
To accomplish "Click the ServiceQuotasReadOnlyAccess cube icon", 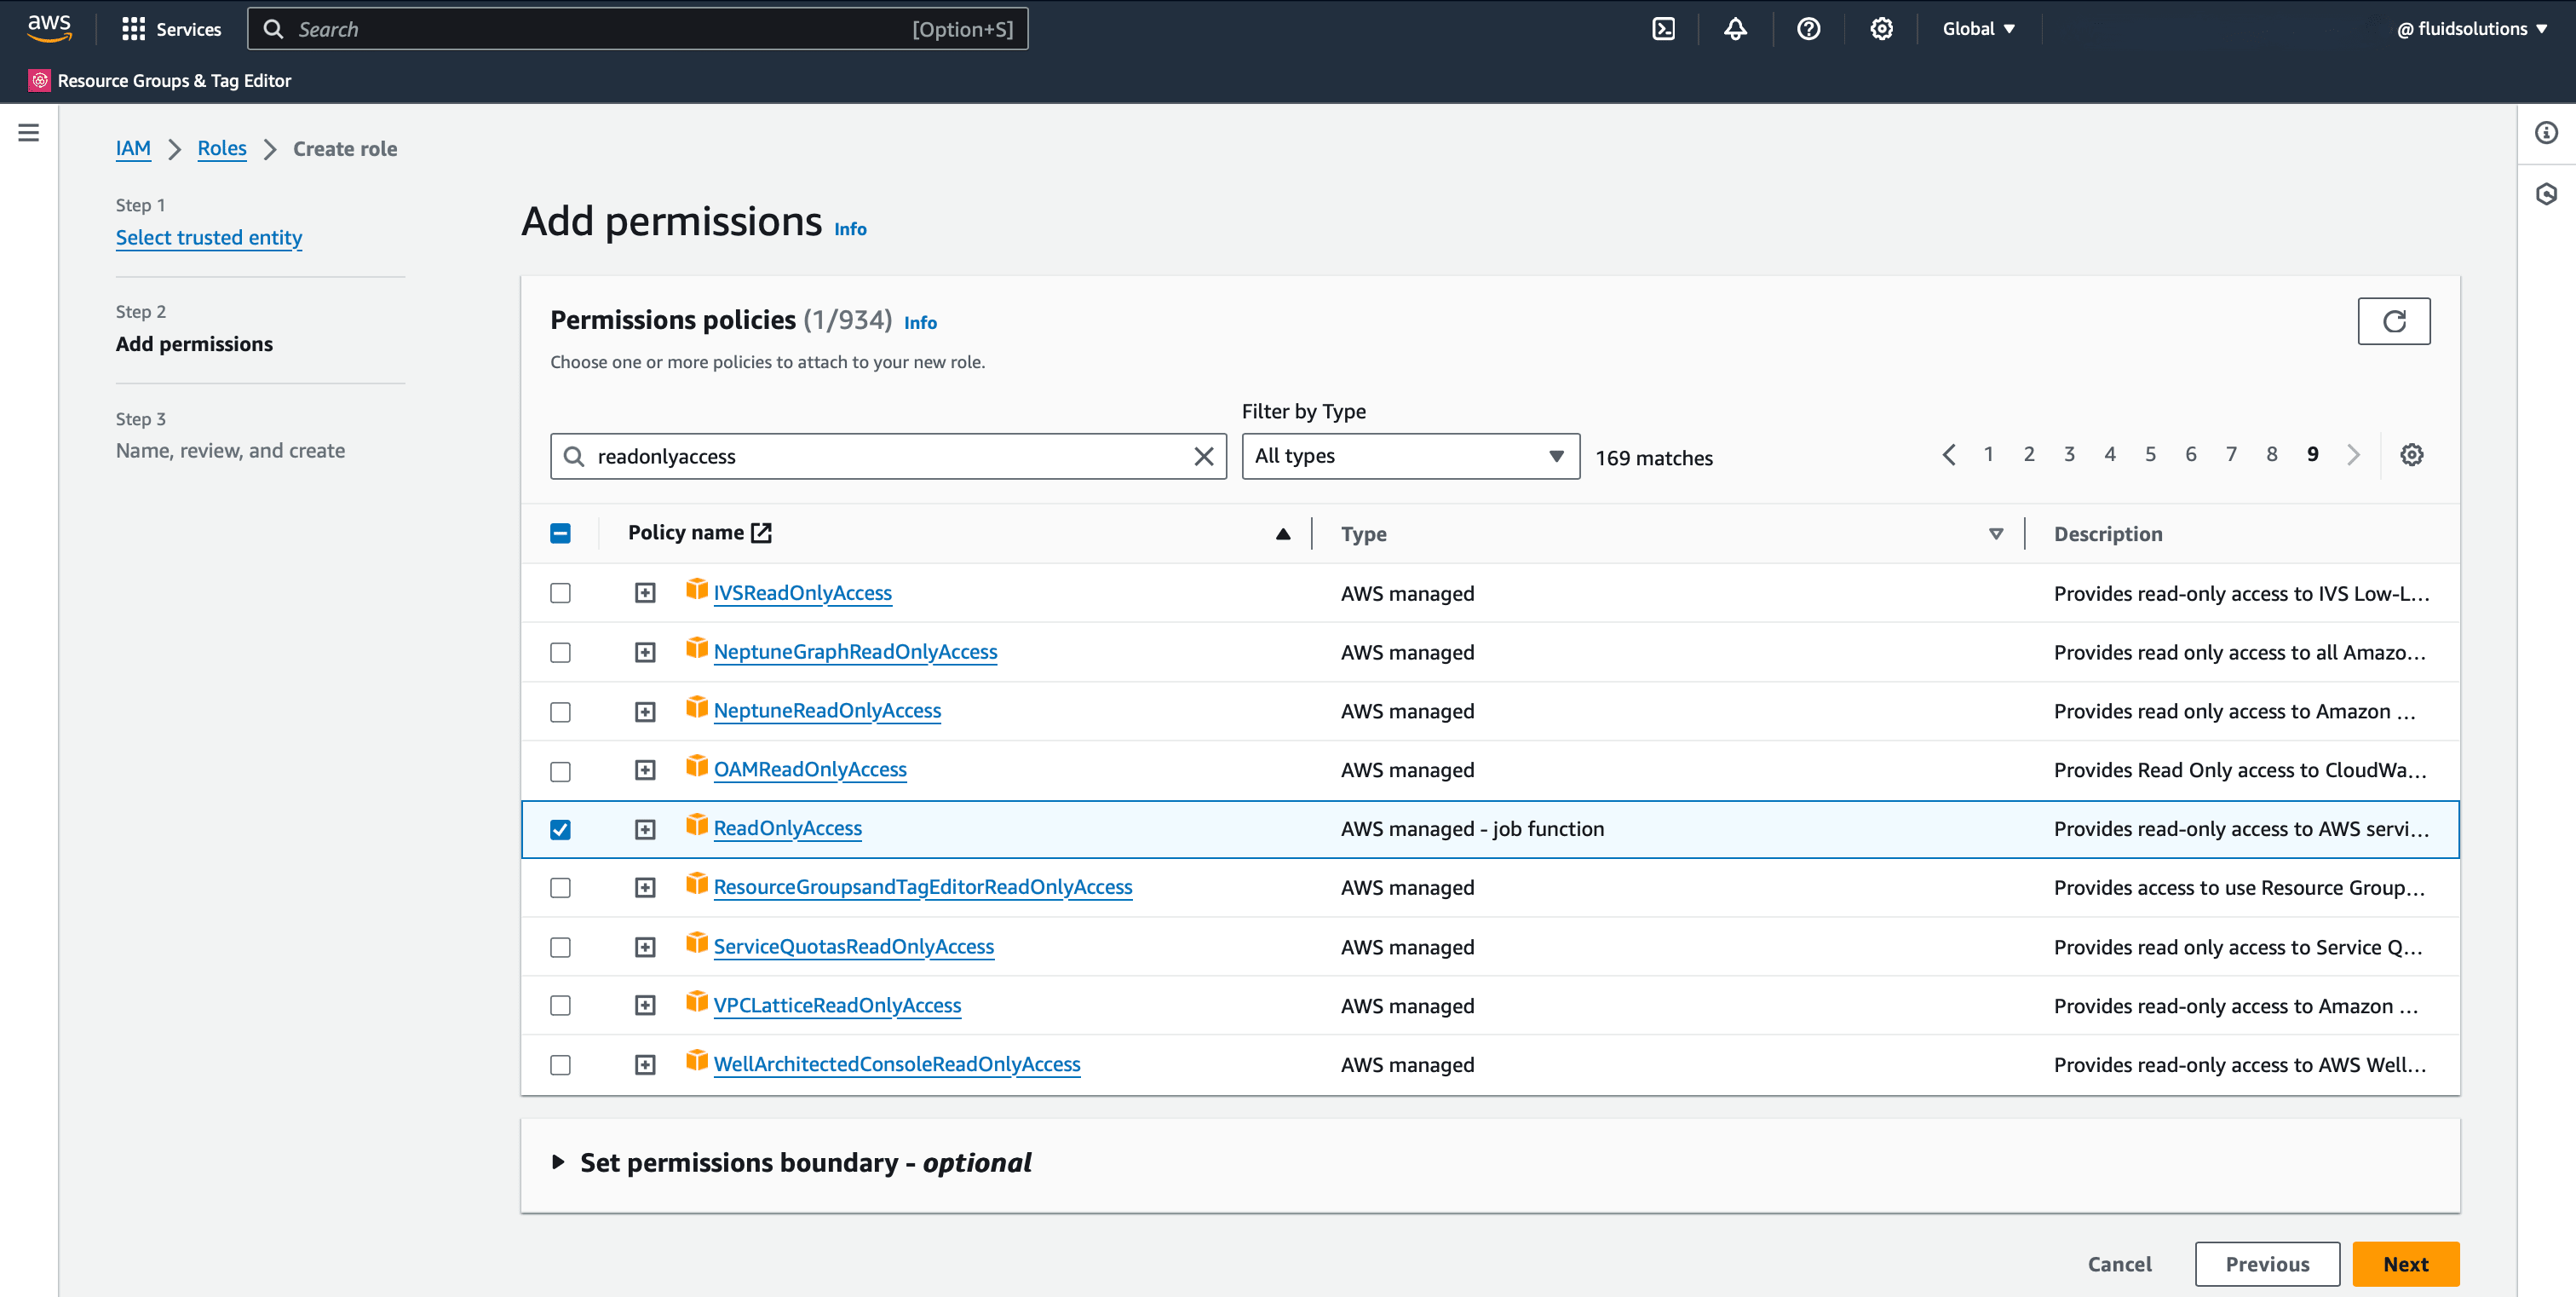I will coord(697,943).
